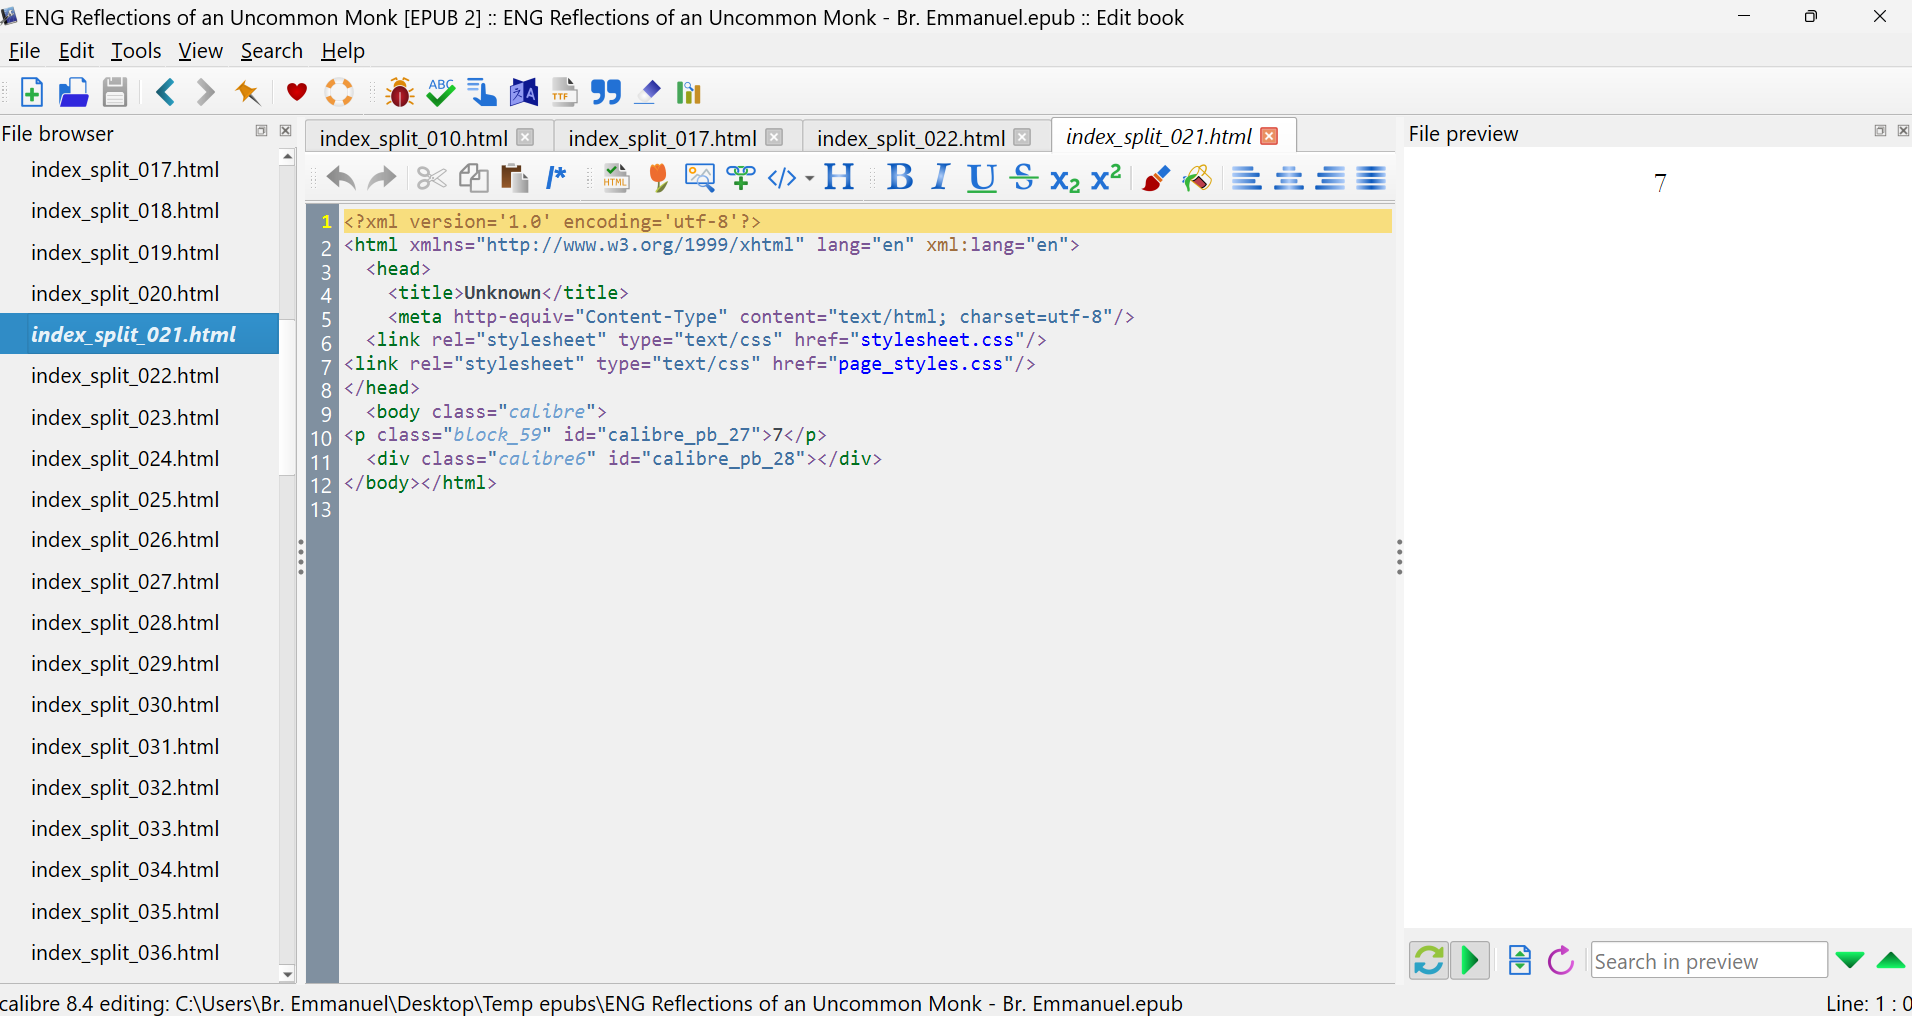The height and width of the screenshot is (1016, 1912).
Task: Open stylesheet.css link in code
Action: [936, 340]
